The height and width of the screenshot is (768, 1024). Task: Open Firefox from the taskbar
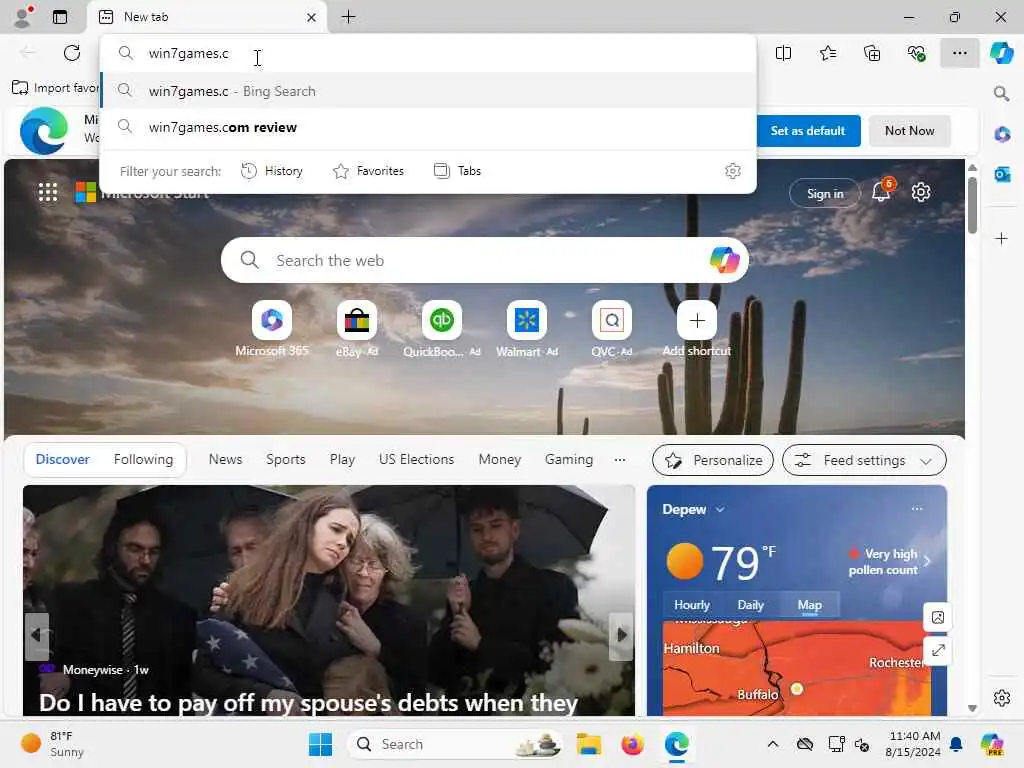click(632, 744)
